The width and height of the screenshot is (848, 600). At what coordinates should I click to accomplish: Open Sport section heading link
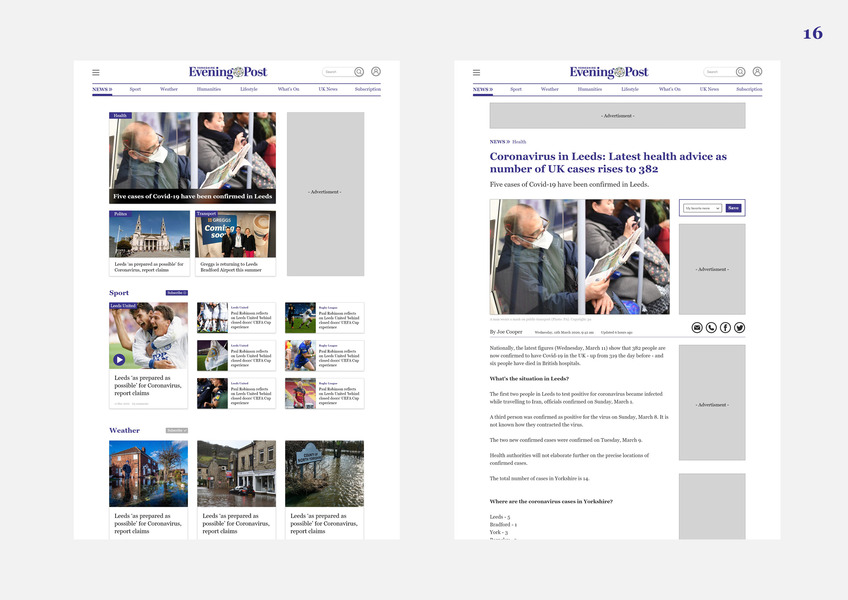tap(119, 293)
